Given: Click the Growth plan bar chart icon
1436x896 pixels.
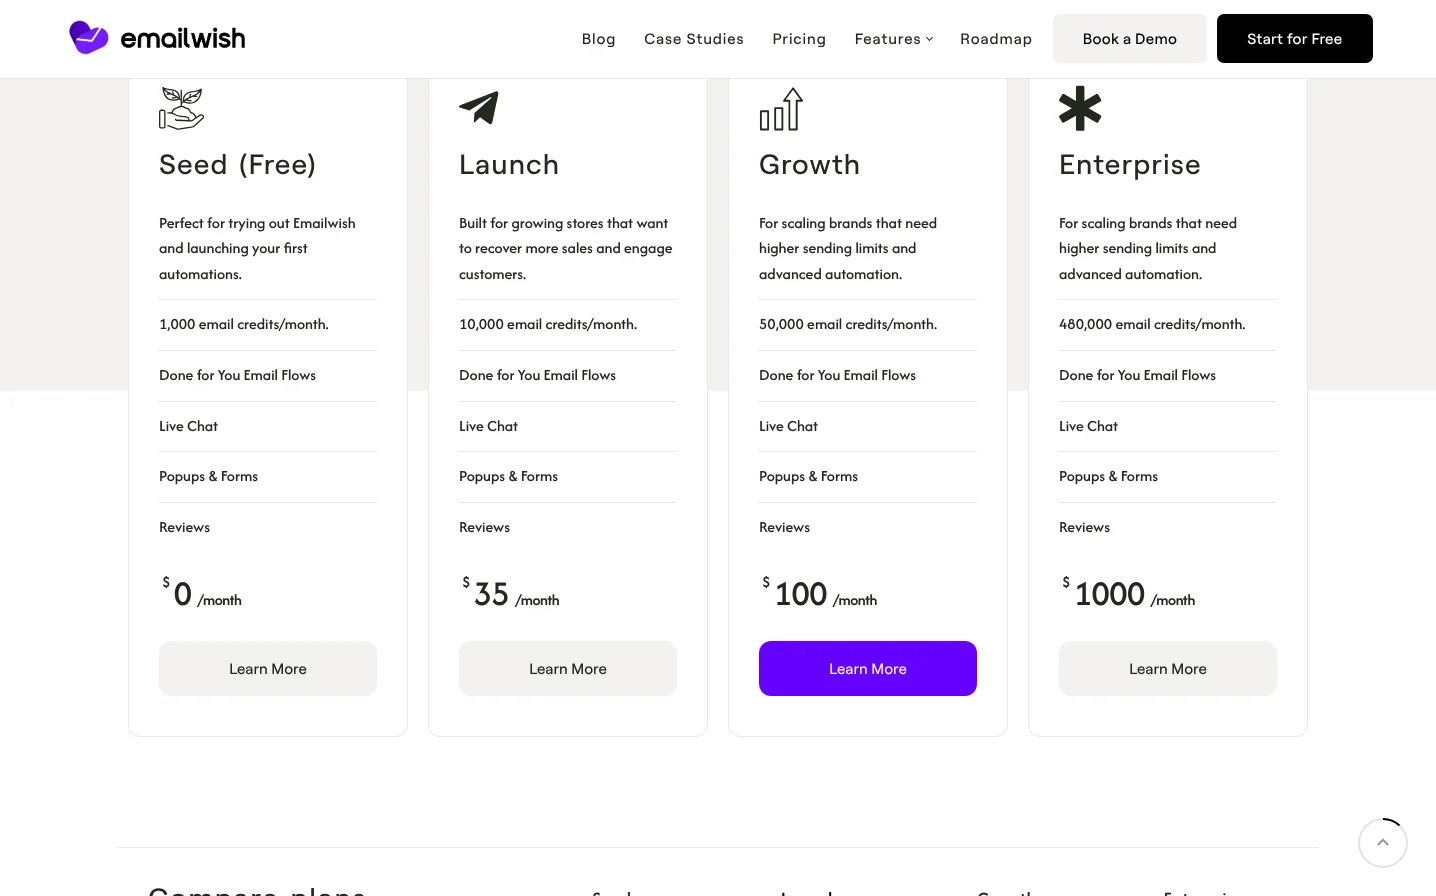Looking at the screenshot, I should click(781, 109).
